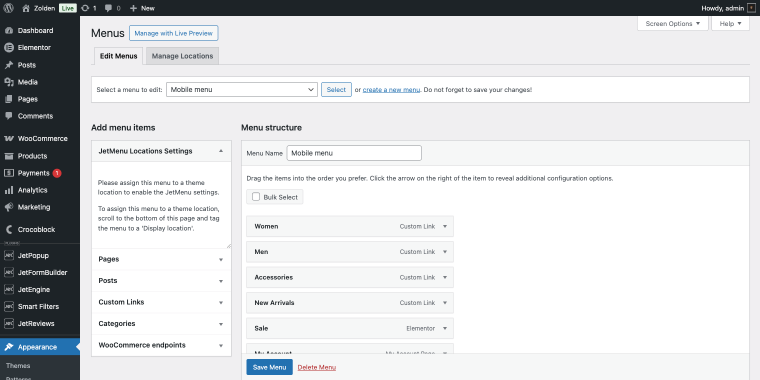
Task: Click the Delete Menu link
Action: pos(317,367)
